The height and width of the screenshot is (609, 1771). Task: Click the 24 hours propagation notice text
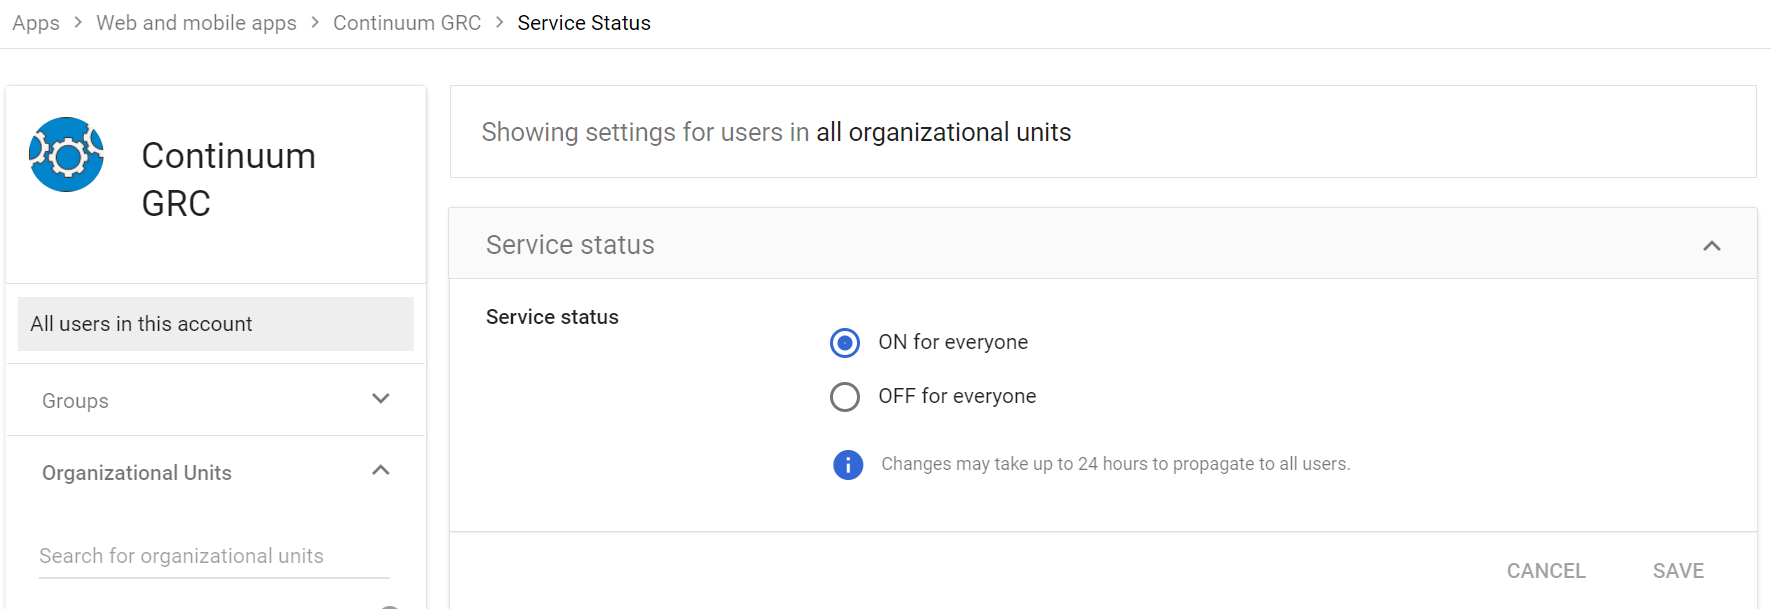click(x=1116, y=464)
